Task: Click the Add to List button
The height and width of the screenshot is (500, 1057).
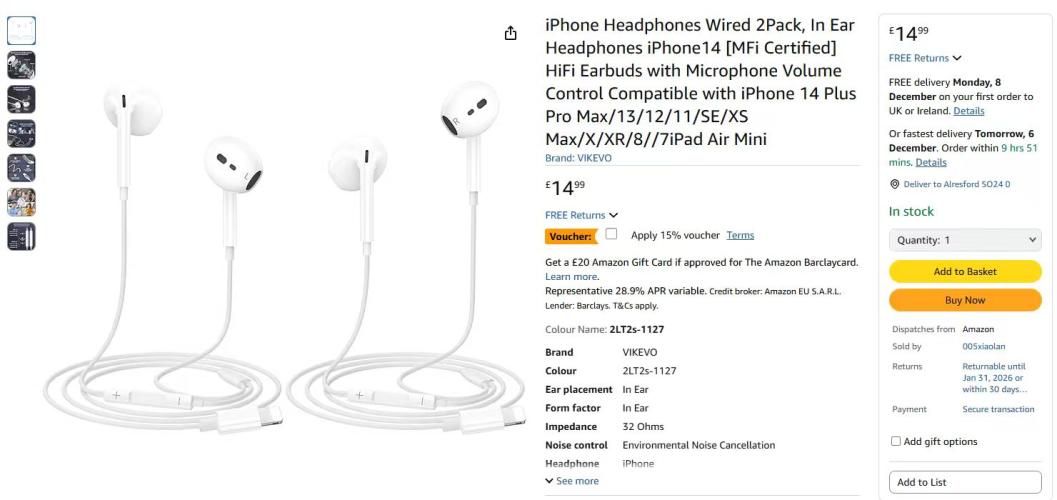Action: (965, 482)
